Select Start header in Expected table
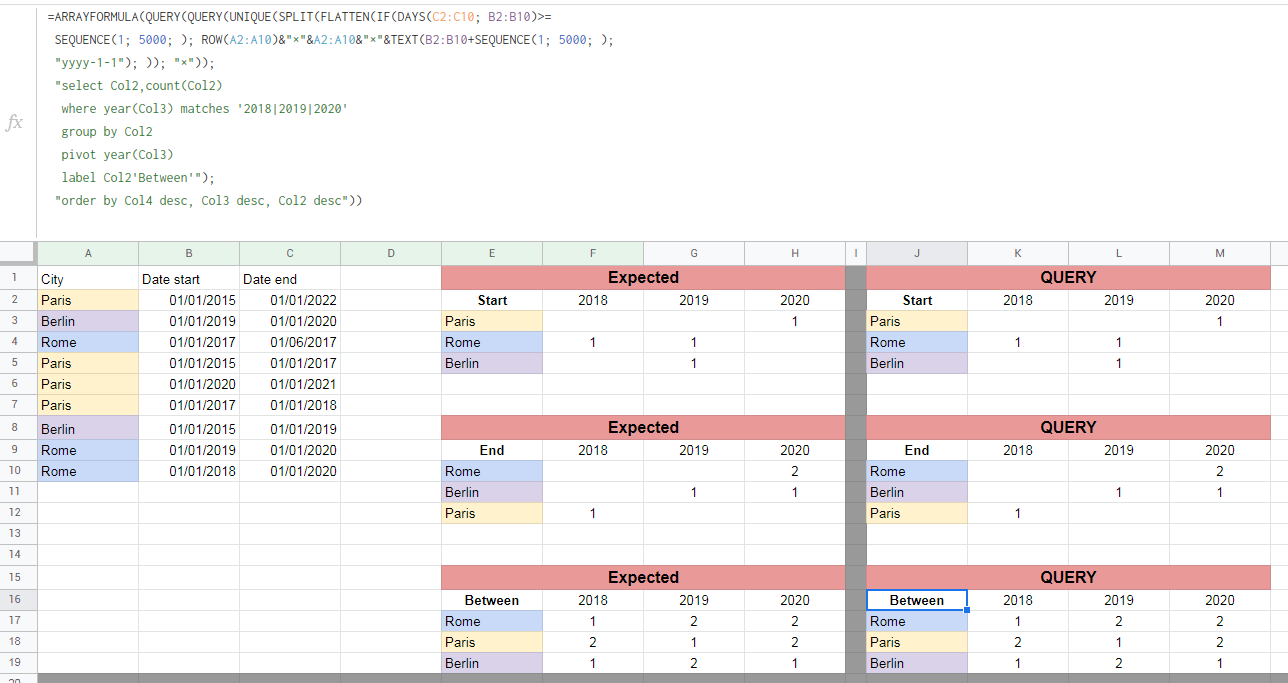Viewport: 1288px width, 683px height. point(492,300)
